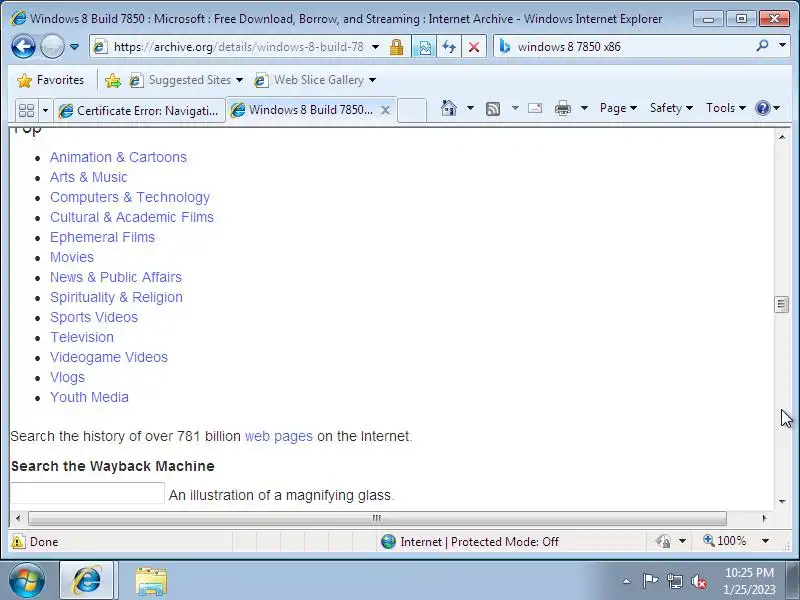Expand the Home button dropdown arrow
This screenshot has width=800, height=600.
coord(470,108)
